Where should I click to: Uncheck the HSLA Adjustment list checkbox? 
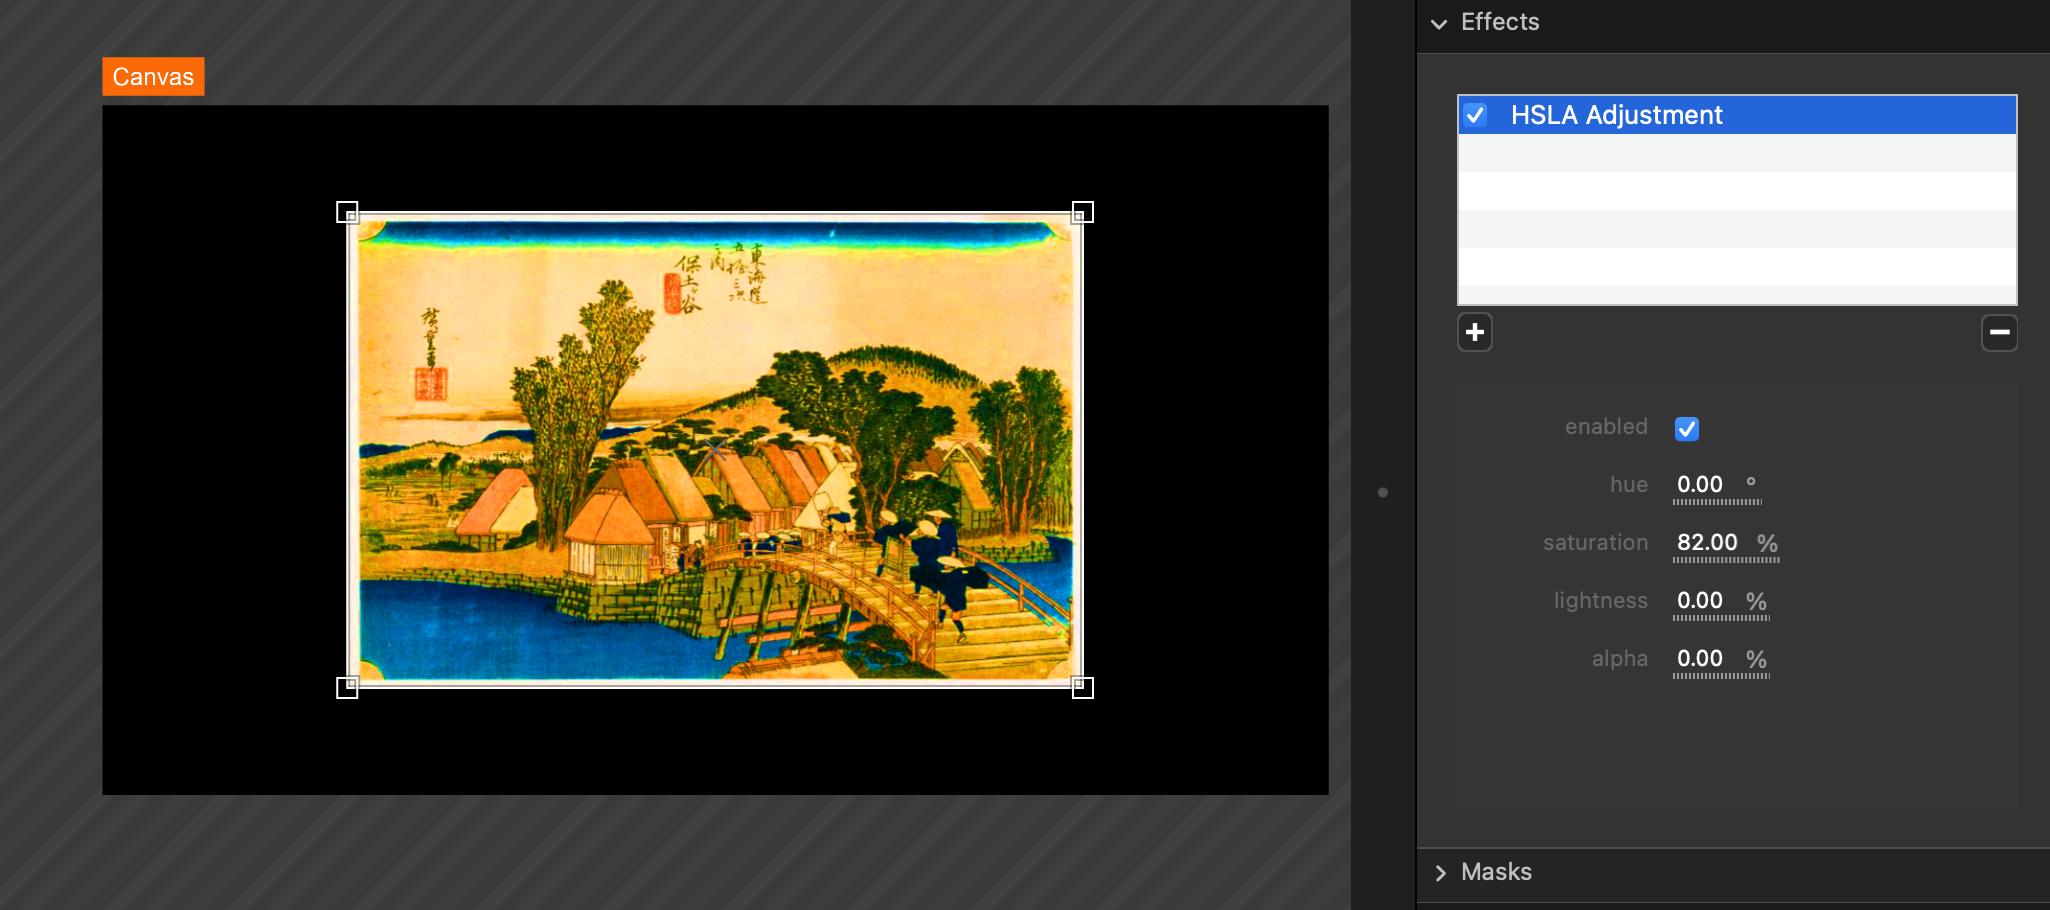click(1475, 115)
